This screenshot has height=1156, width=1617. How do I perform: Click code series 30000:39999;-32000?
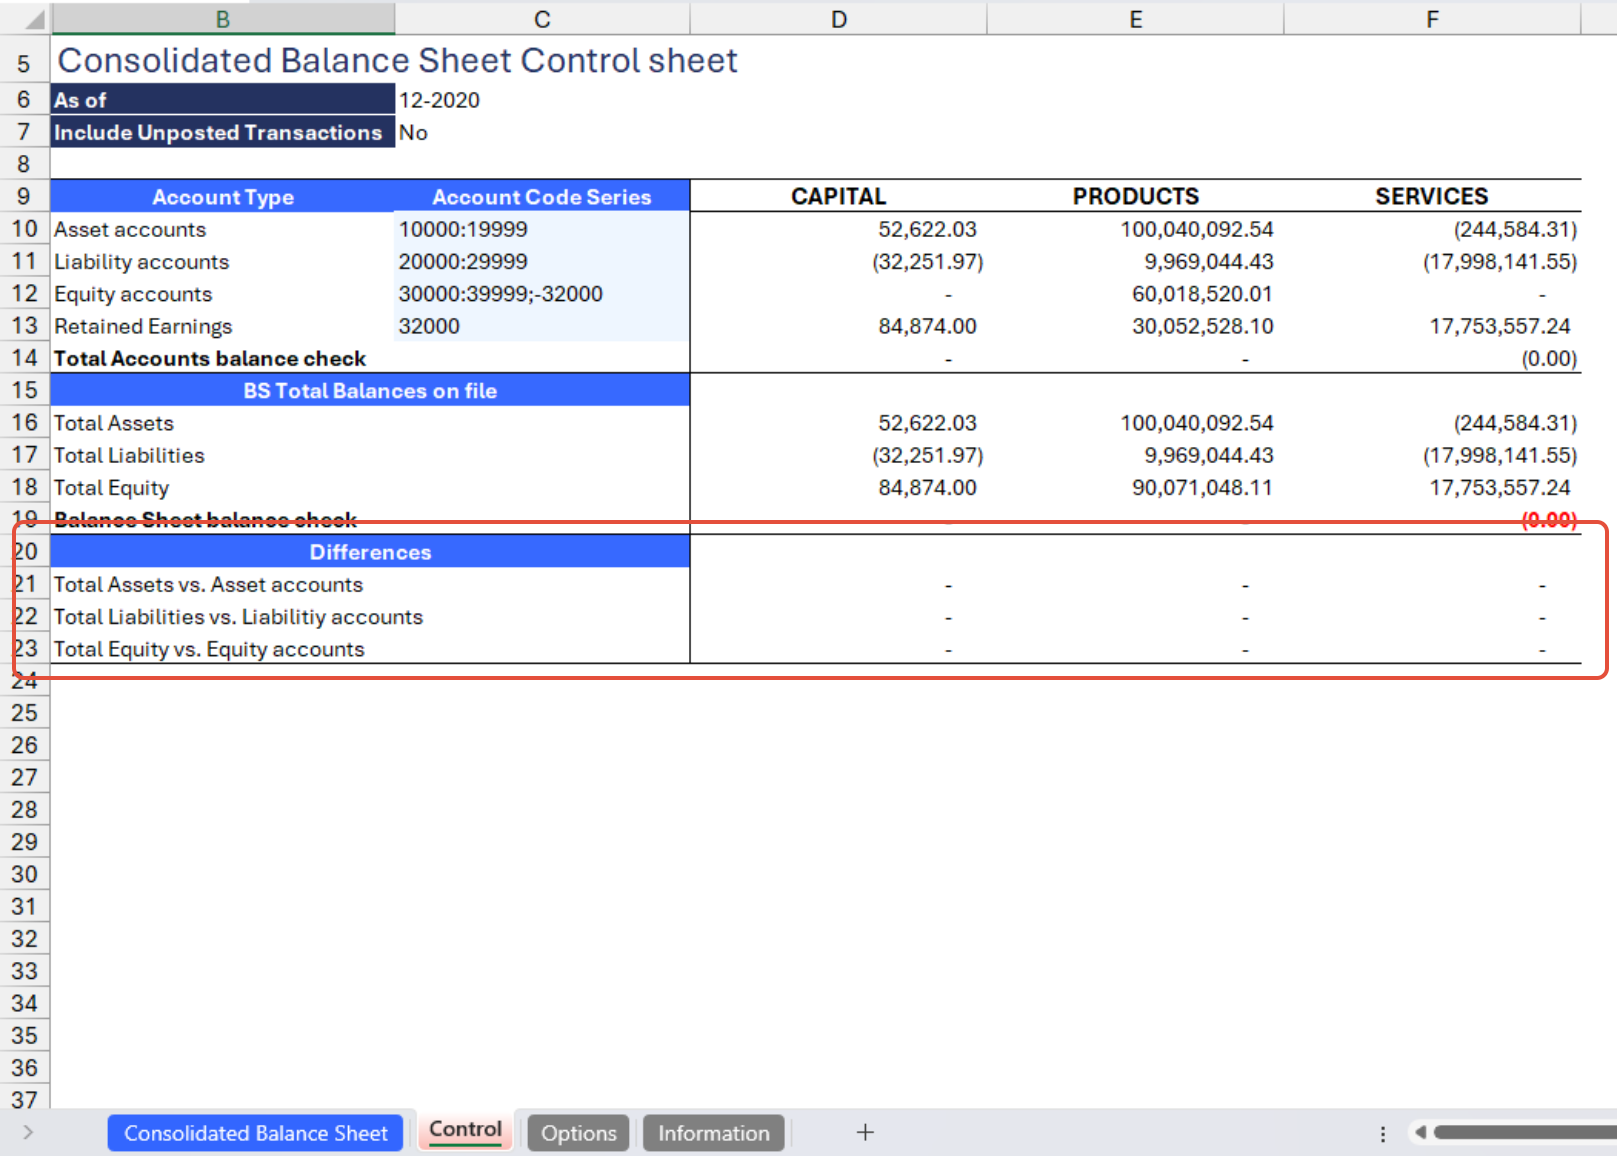coord(500,294)
